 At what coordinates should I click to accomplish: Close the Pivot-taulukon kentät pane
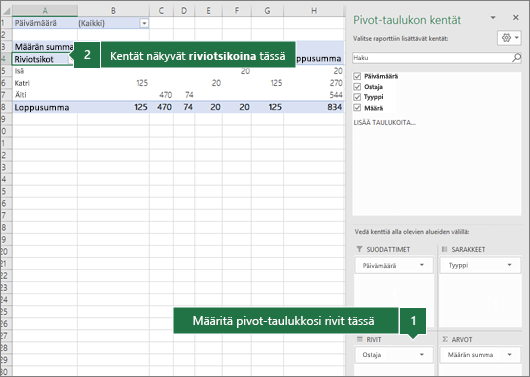(x=515, y=18)
